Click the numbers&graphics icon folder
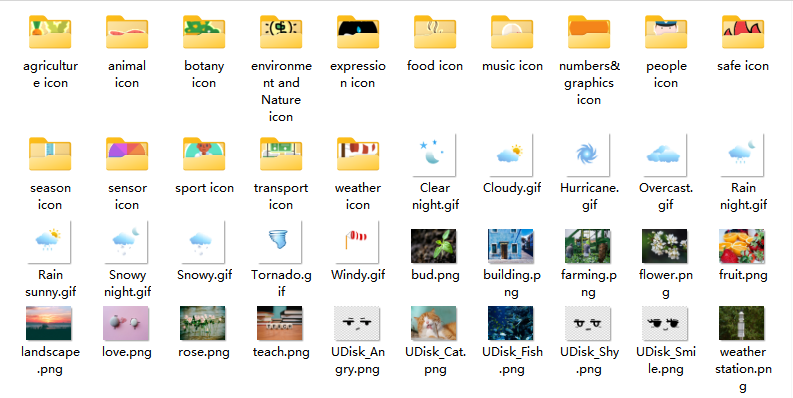The height and width of the screenshot is (398, 793). [589, 33]
